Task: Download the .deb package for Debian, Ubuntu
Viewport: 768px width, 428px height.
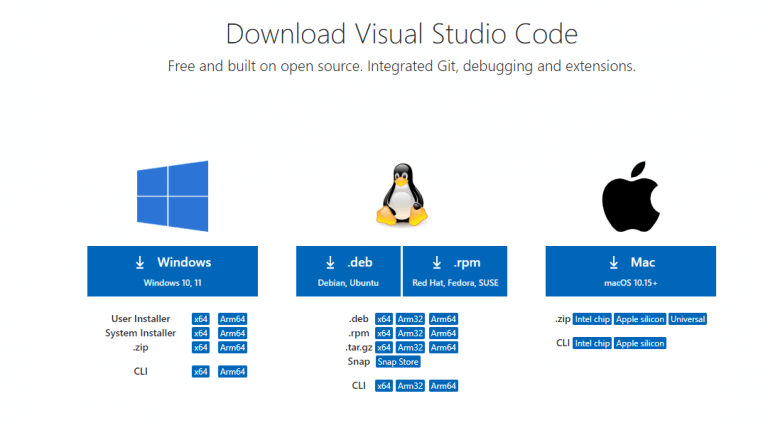Action: point(348,271)
